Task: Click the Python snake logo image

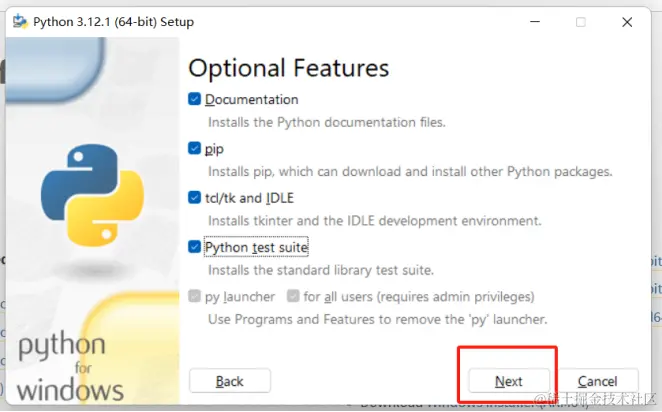Action: (92, 195)
